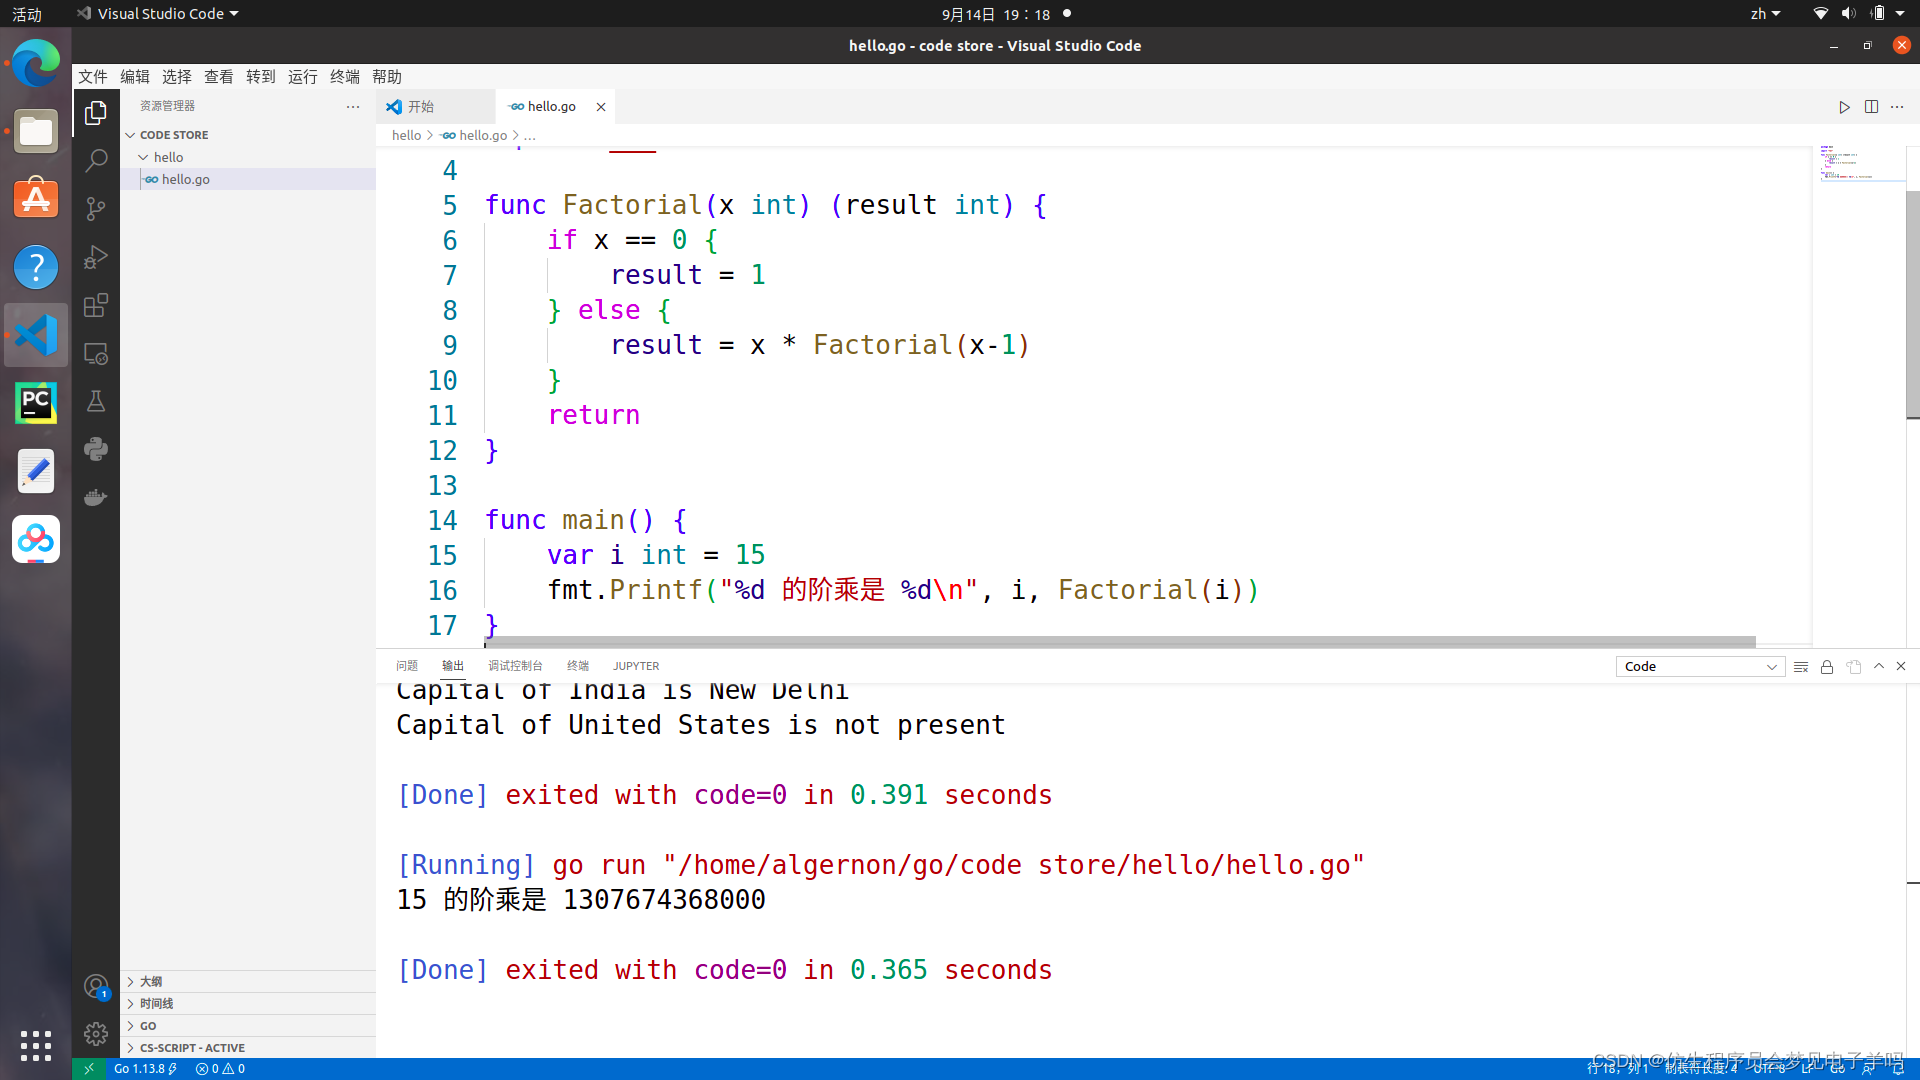The width and height of the screenshot is (1920, 1080).
Task: Open Ubuntu Software from the dock
Action: coord(36,199)
